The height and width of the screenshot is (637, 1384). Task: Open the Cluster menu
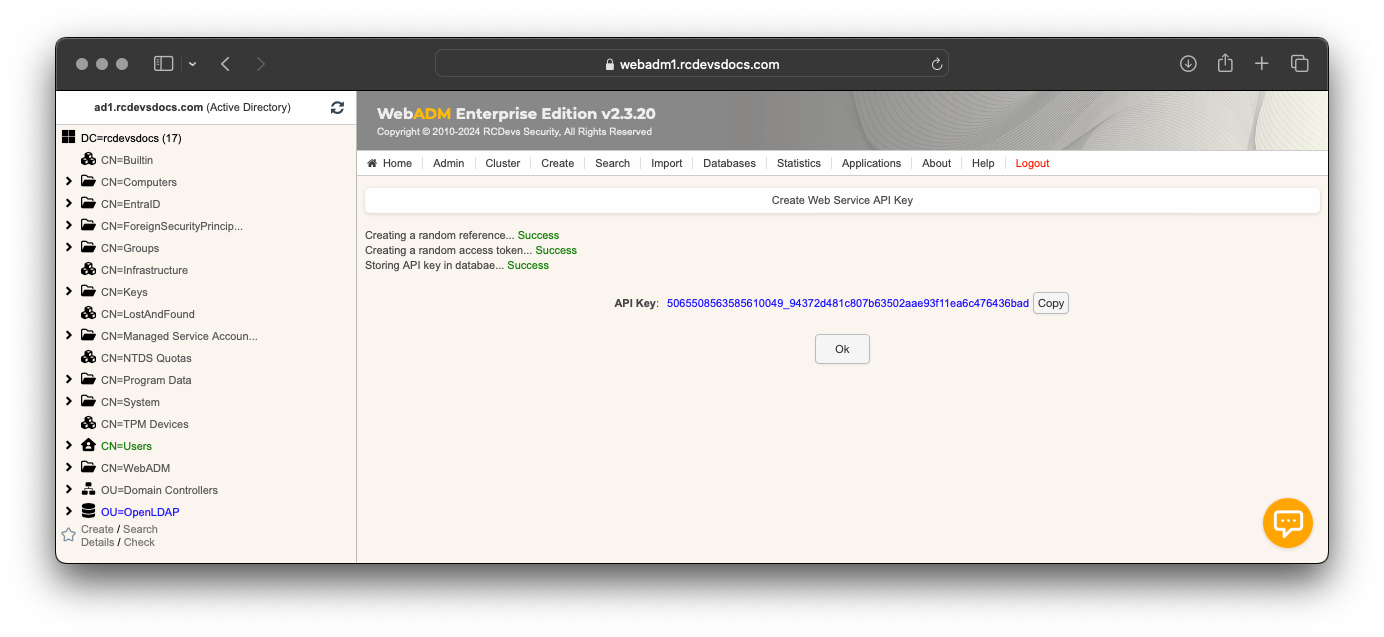coord(503,163)
